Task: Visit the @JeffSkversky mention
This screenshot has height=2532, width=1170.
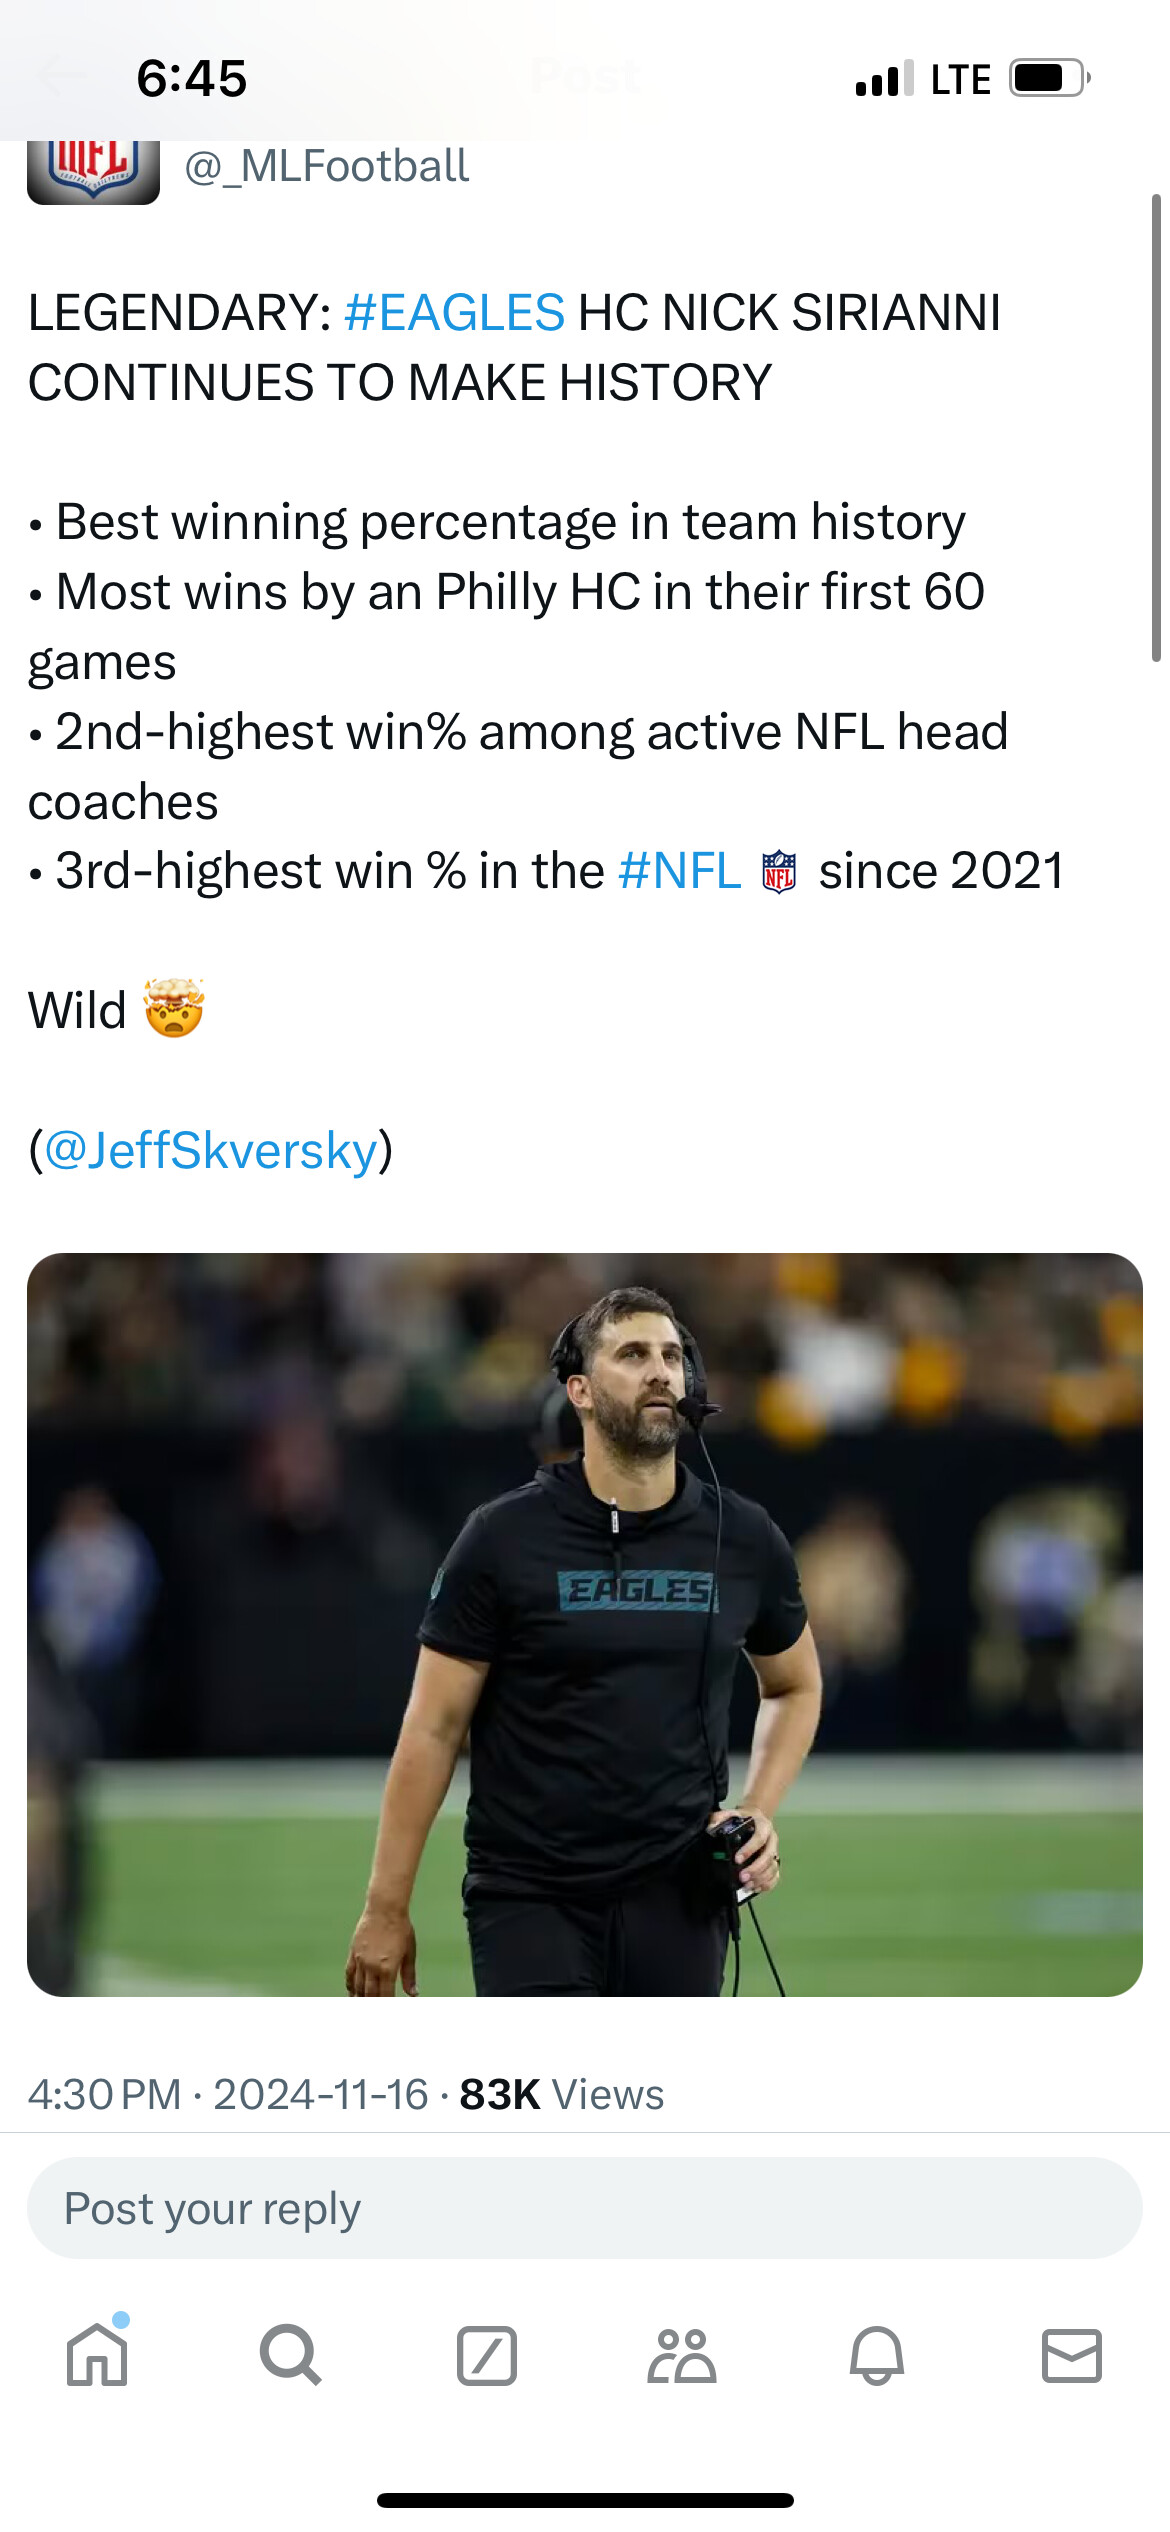Action: pos(211,1150)
